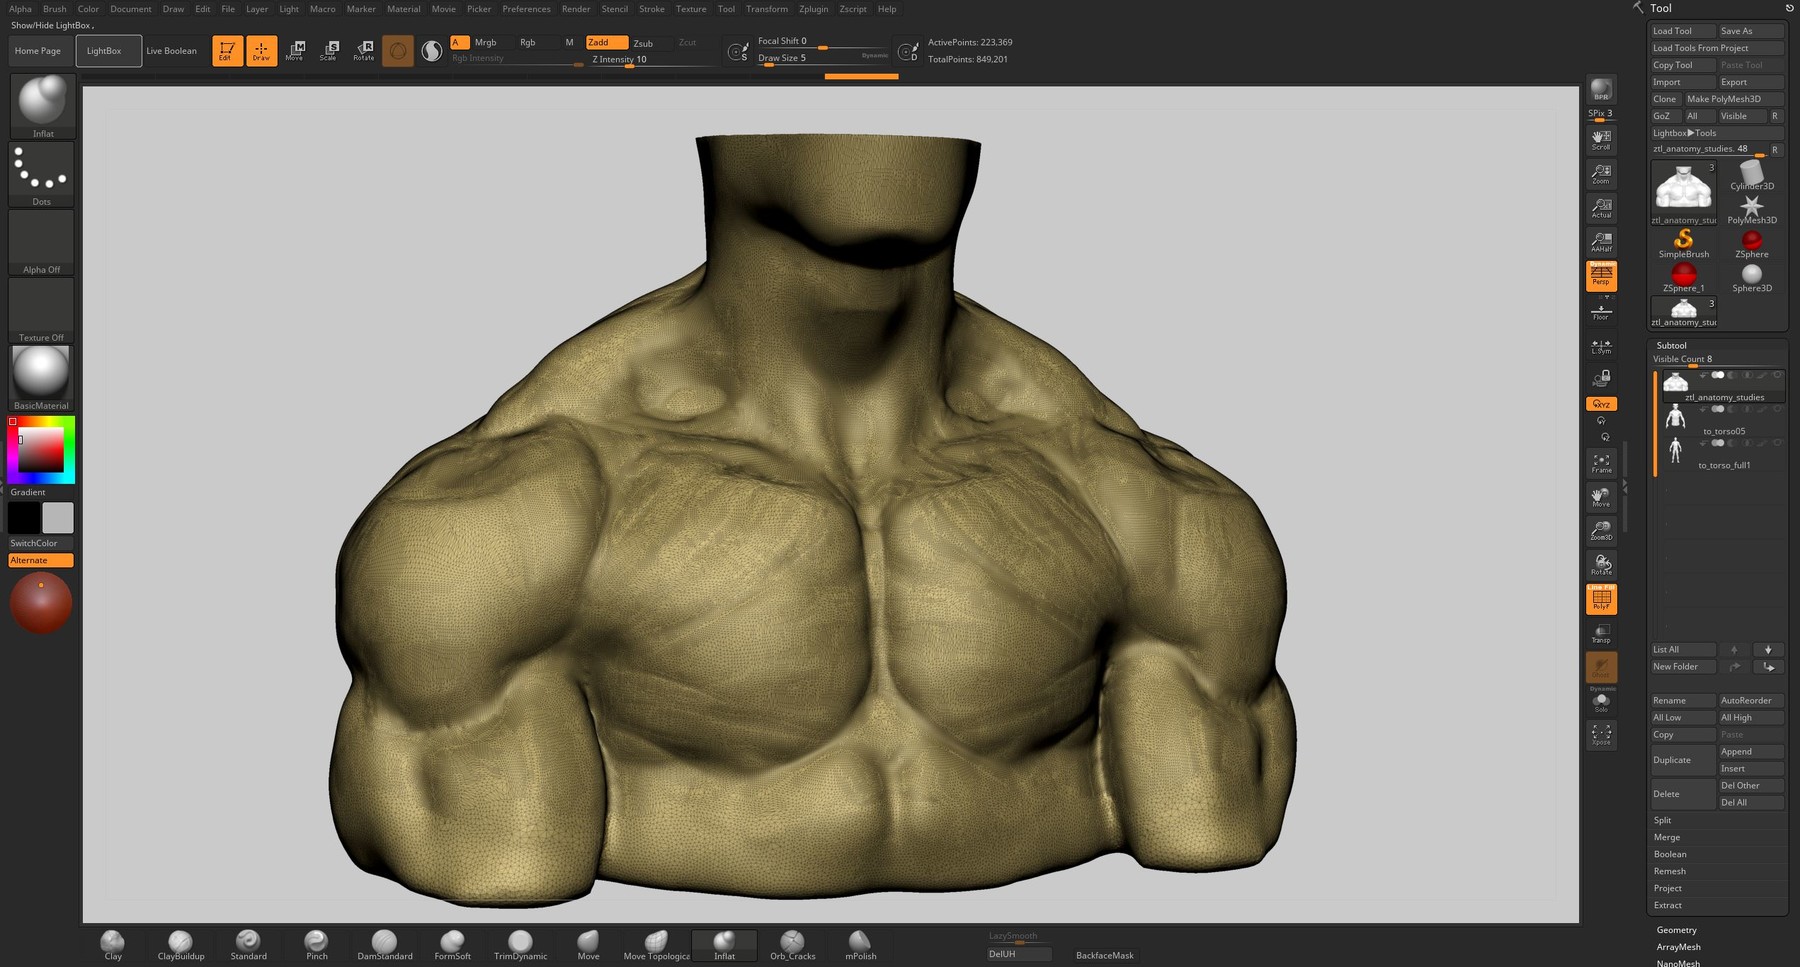Choose the SimpleBrush tool in the Tool palette
Image resolution: width=1800 pixels, height=967 pixels.
(x=1683, y=240)
